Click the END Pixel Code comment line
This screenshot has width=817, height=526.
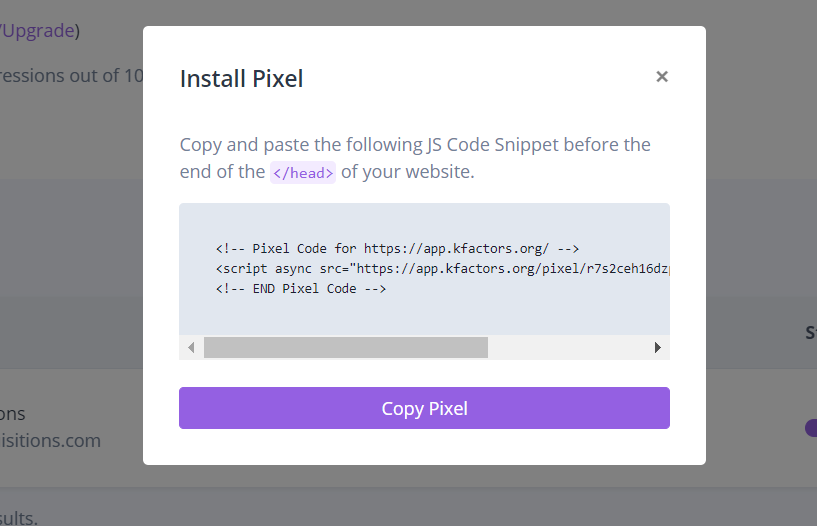(301, 289)
